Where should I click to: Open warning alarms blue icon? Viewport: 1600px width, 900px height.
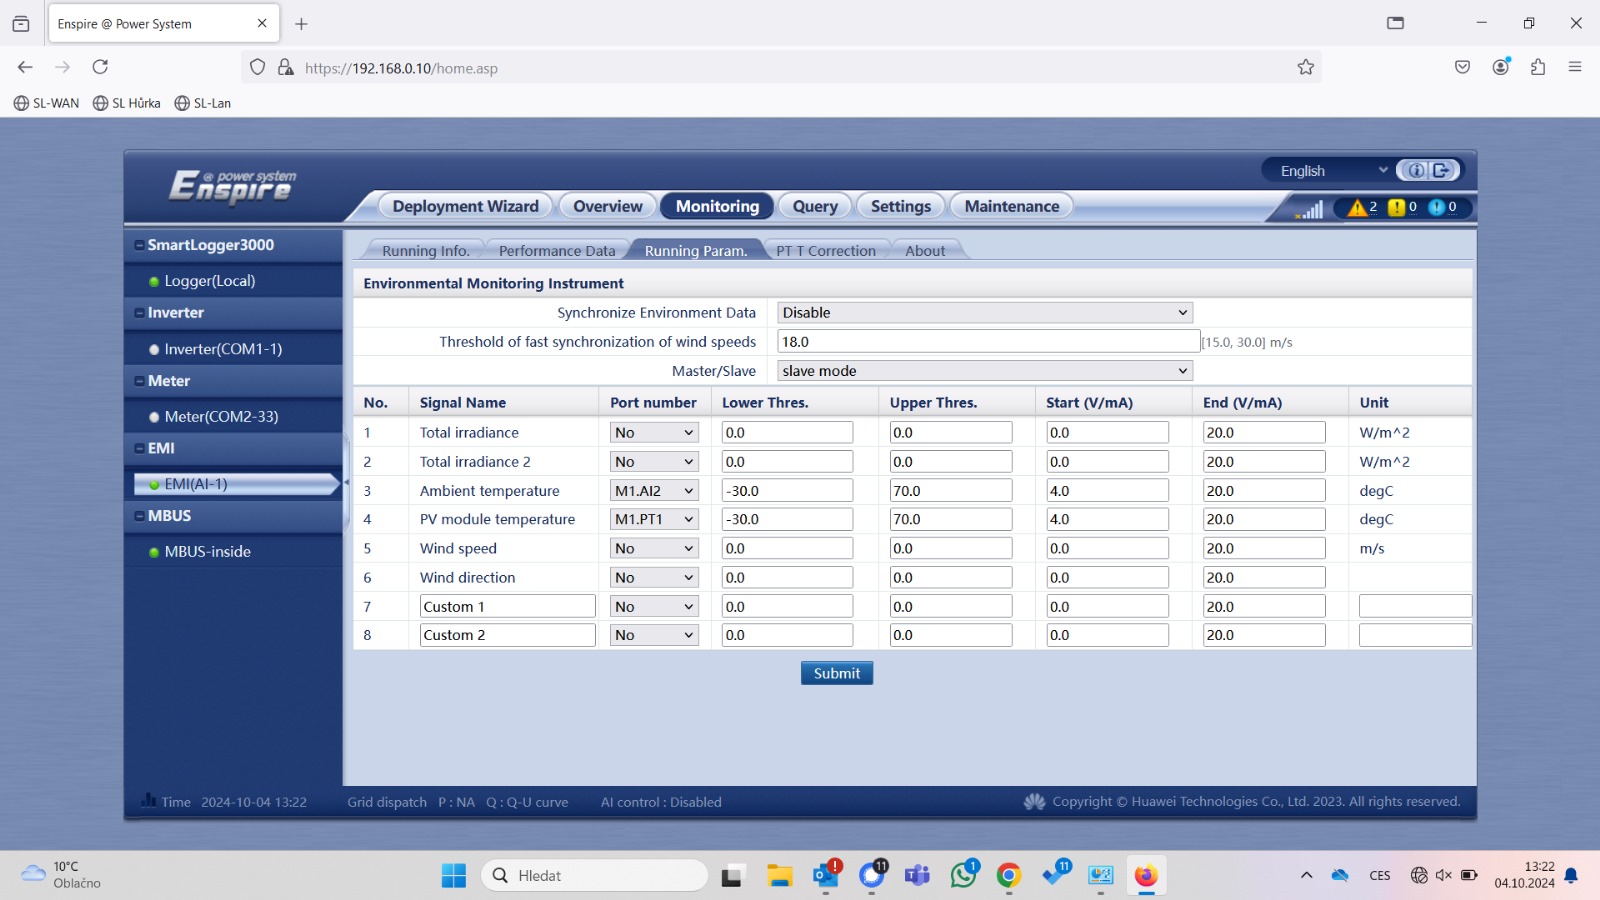(1436, 207)
